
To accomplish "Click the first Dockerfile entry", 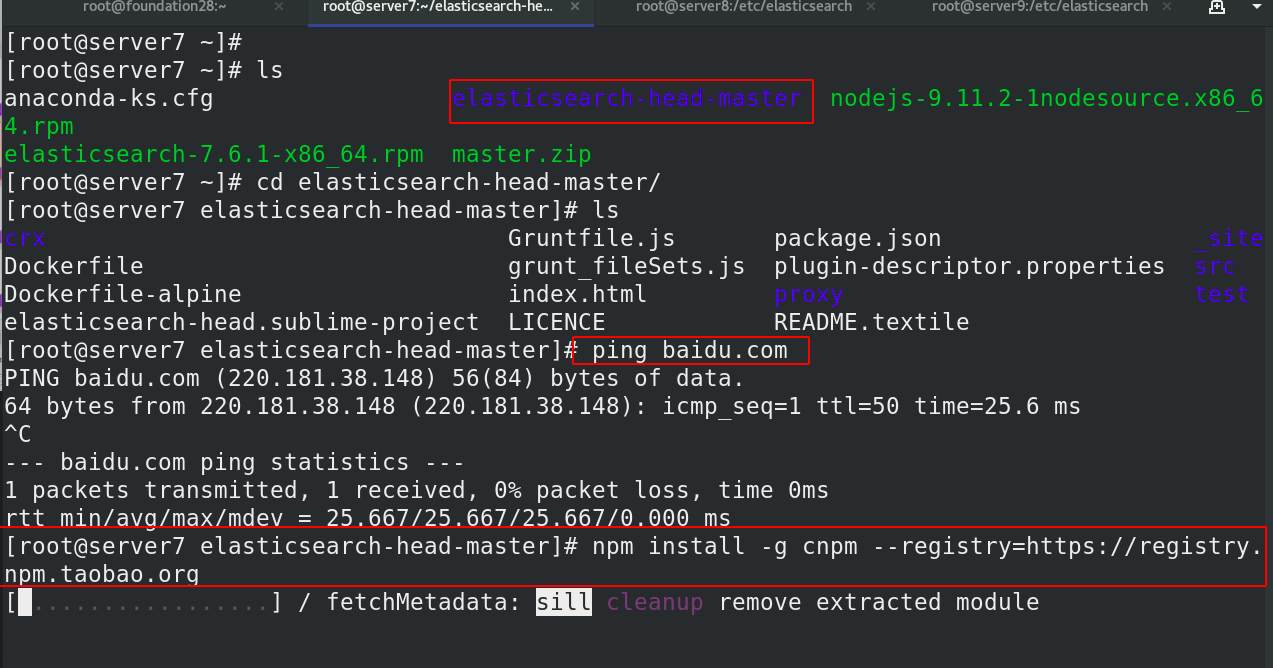I will click(74, 267).
